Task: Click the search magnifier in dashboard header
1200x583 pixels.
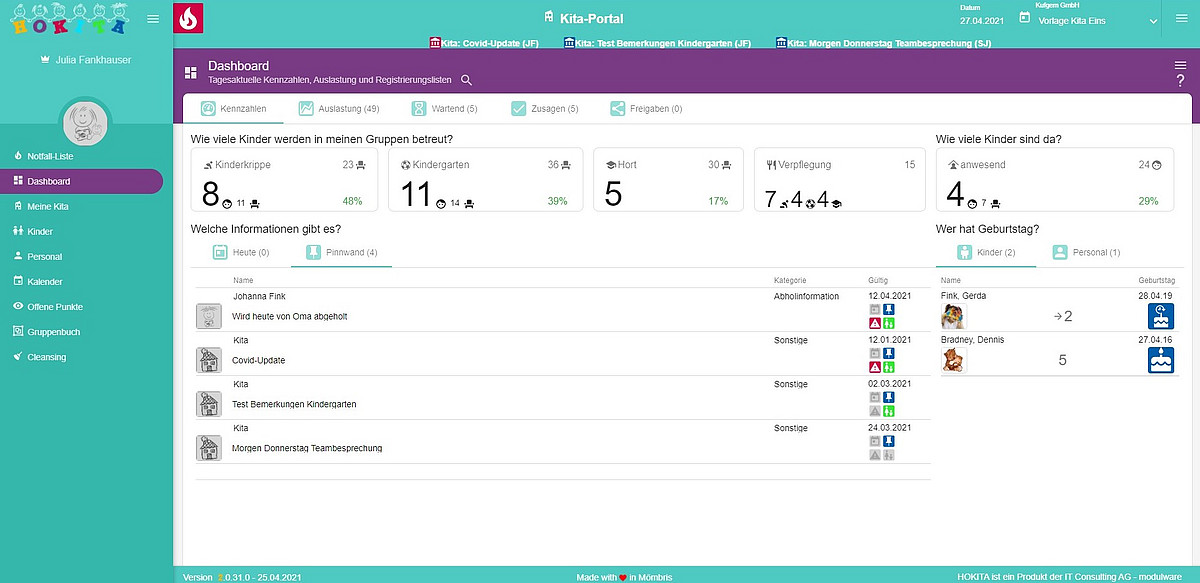Action: point(466,80)
